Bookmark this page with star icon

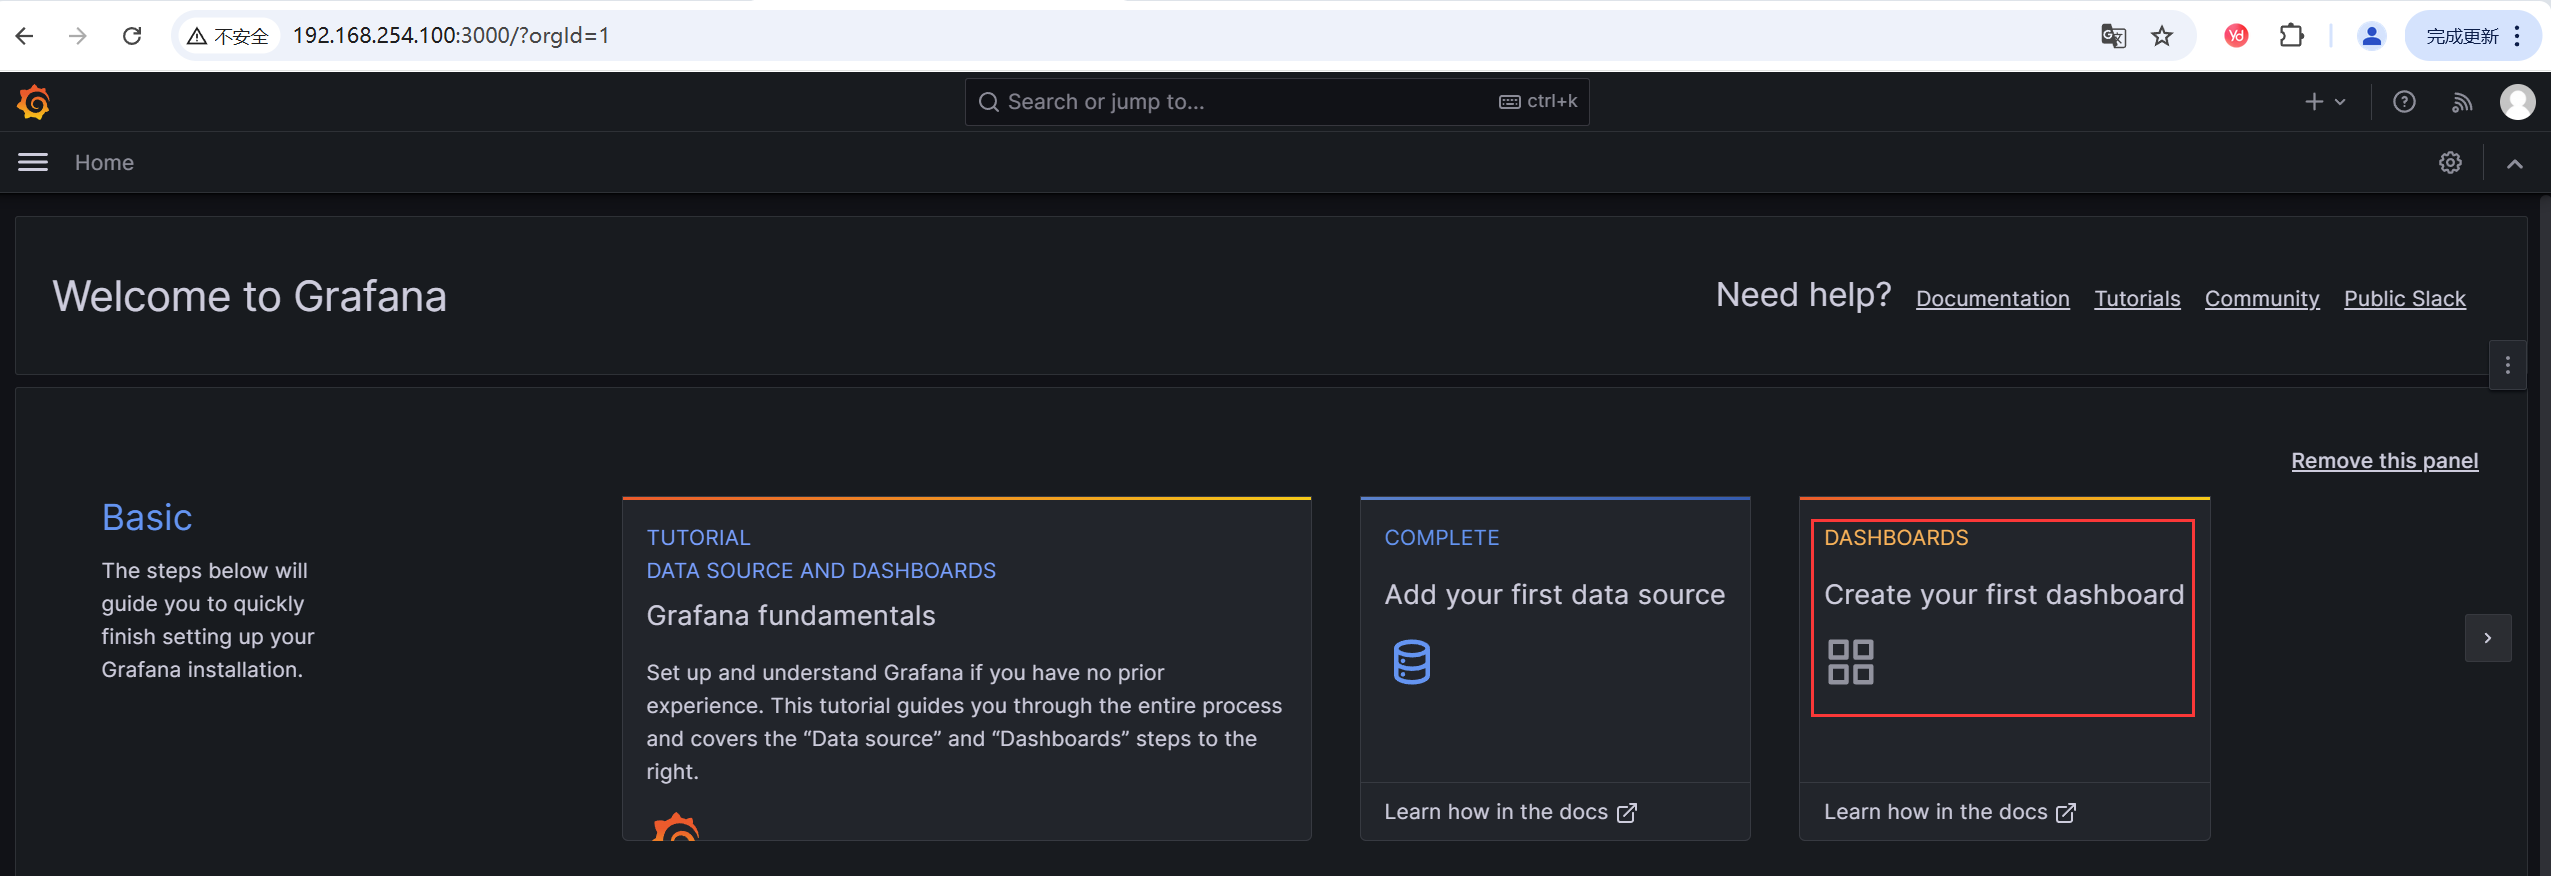[2162, 36]
